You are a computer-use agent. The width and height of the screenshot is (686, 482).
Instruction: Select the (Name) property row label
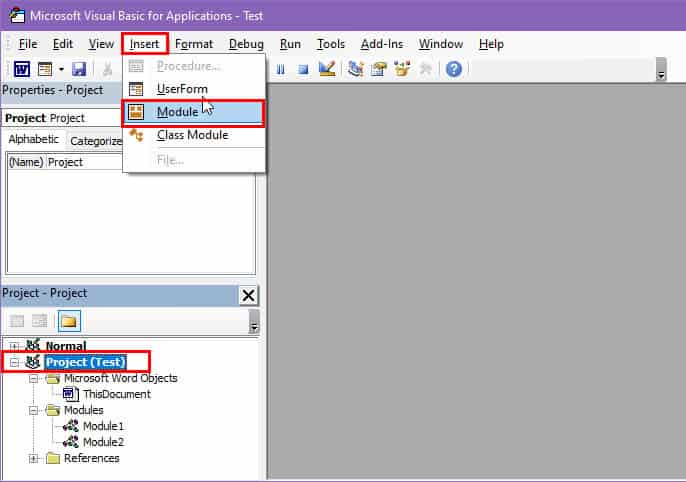coord(26,162)
